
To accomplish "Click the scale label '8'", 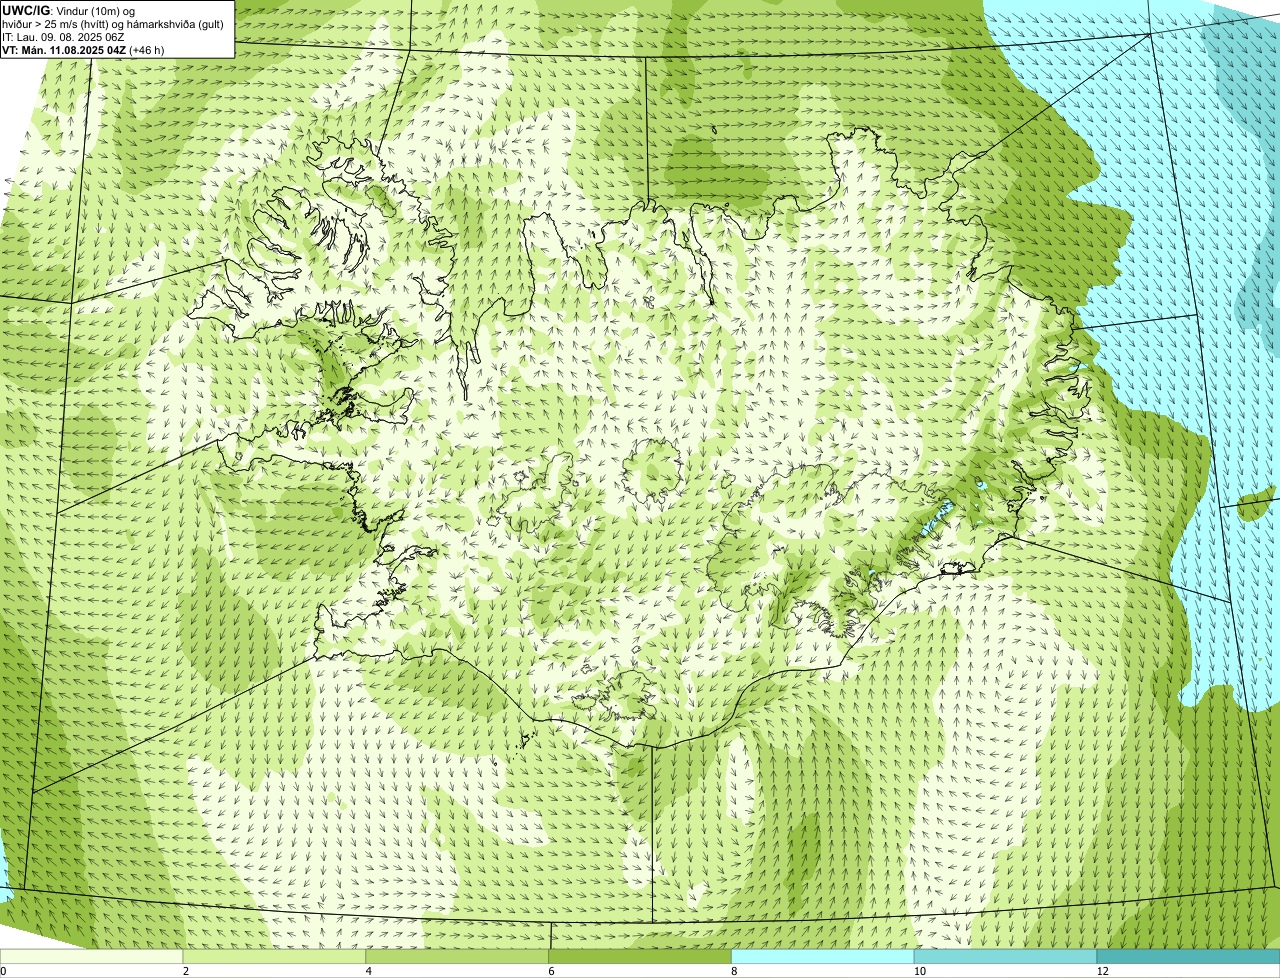I will tap(734, 971).
